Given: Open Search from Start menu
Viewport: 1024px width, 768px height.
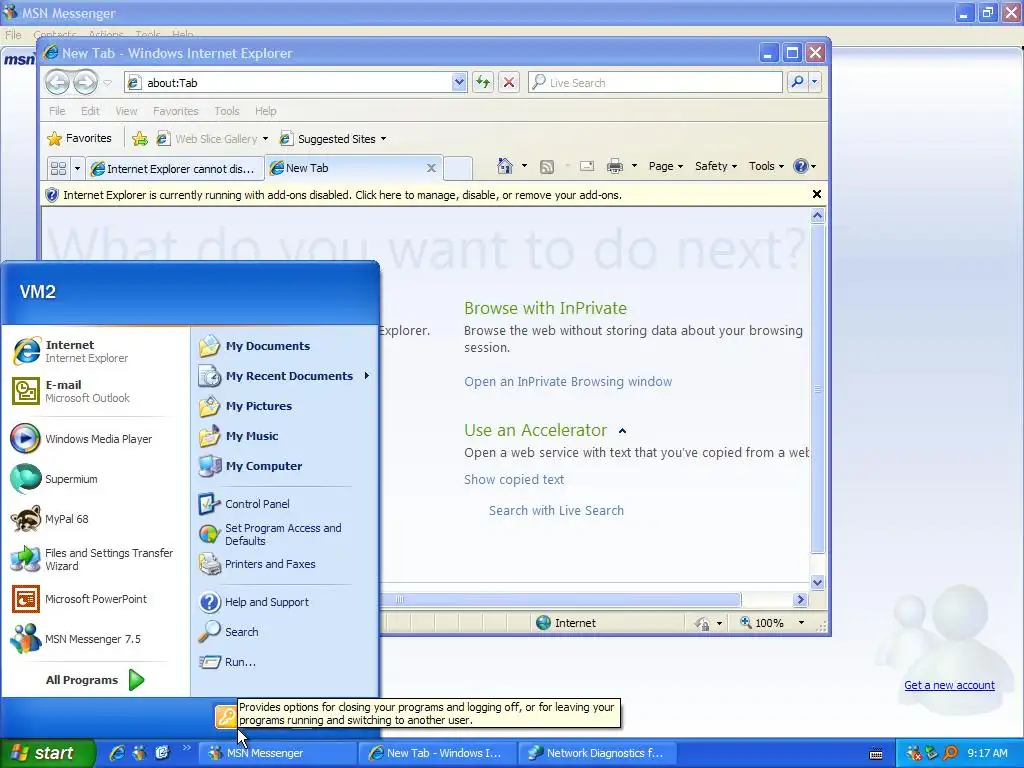Looking at the screenshot, I should pyautogui.click(x=229, y=632).
